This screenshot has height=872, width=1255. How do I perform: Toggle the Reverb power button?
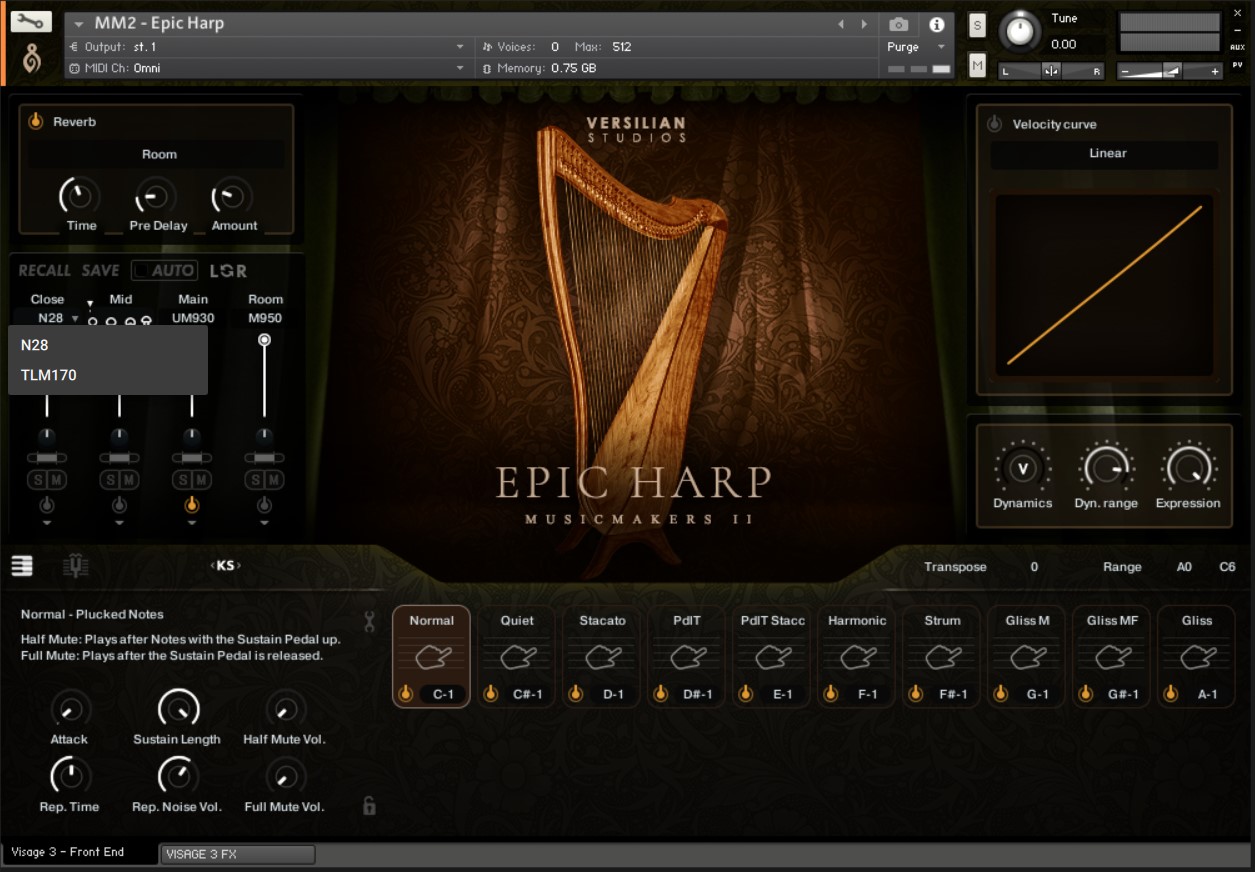pyautogui.click(x=35, y=121)
